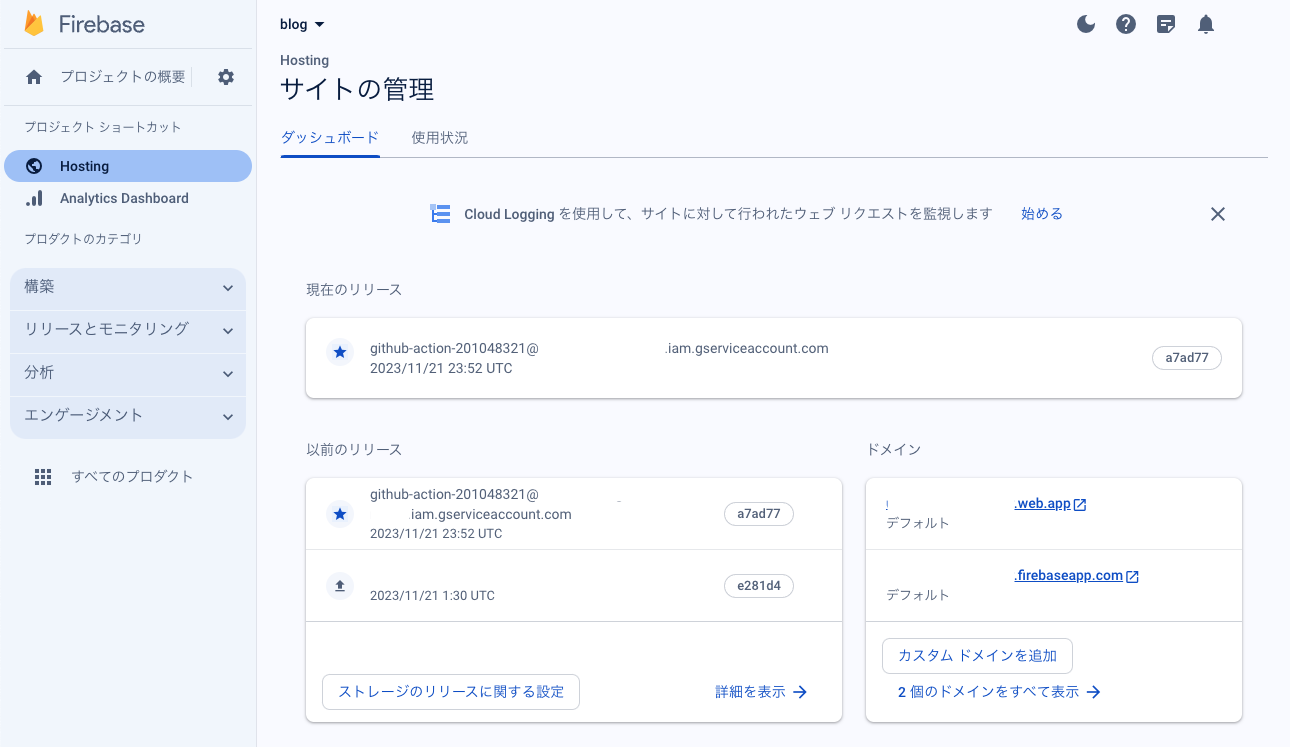The height and width of the screenshot is (747, 1290).
Task: Click the 2023/11/21 1:30 UTC timestamp
Action: point(432,596)
